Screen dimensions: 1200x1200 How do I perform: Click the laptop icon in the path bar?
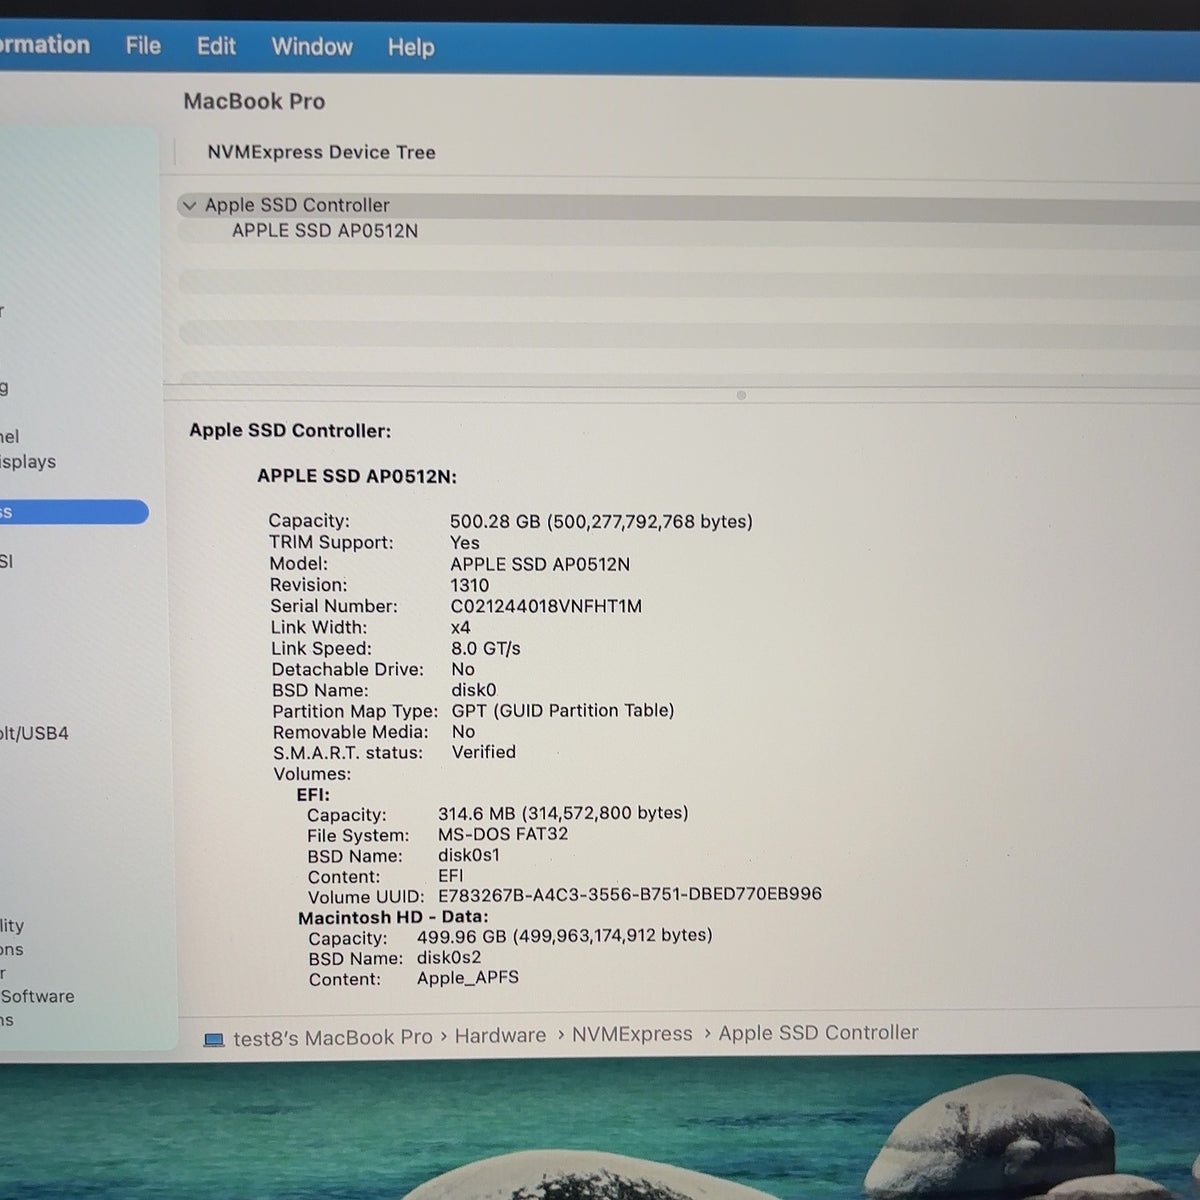pos(214,1040)
